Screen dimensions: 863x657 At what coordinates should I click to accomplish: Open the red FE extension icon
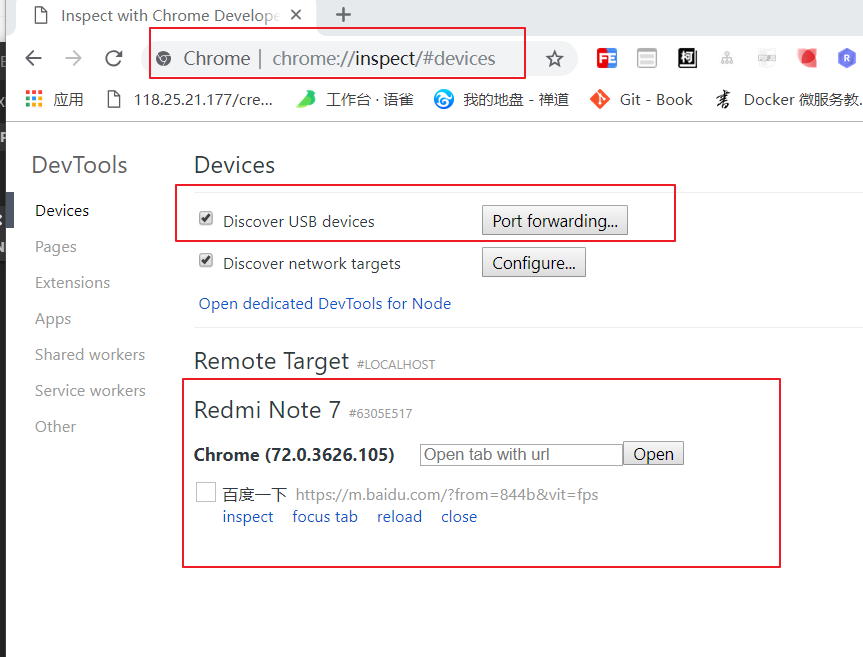pyautogui.click(x=607, y=58)
